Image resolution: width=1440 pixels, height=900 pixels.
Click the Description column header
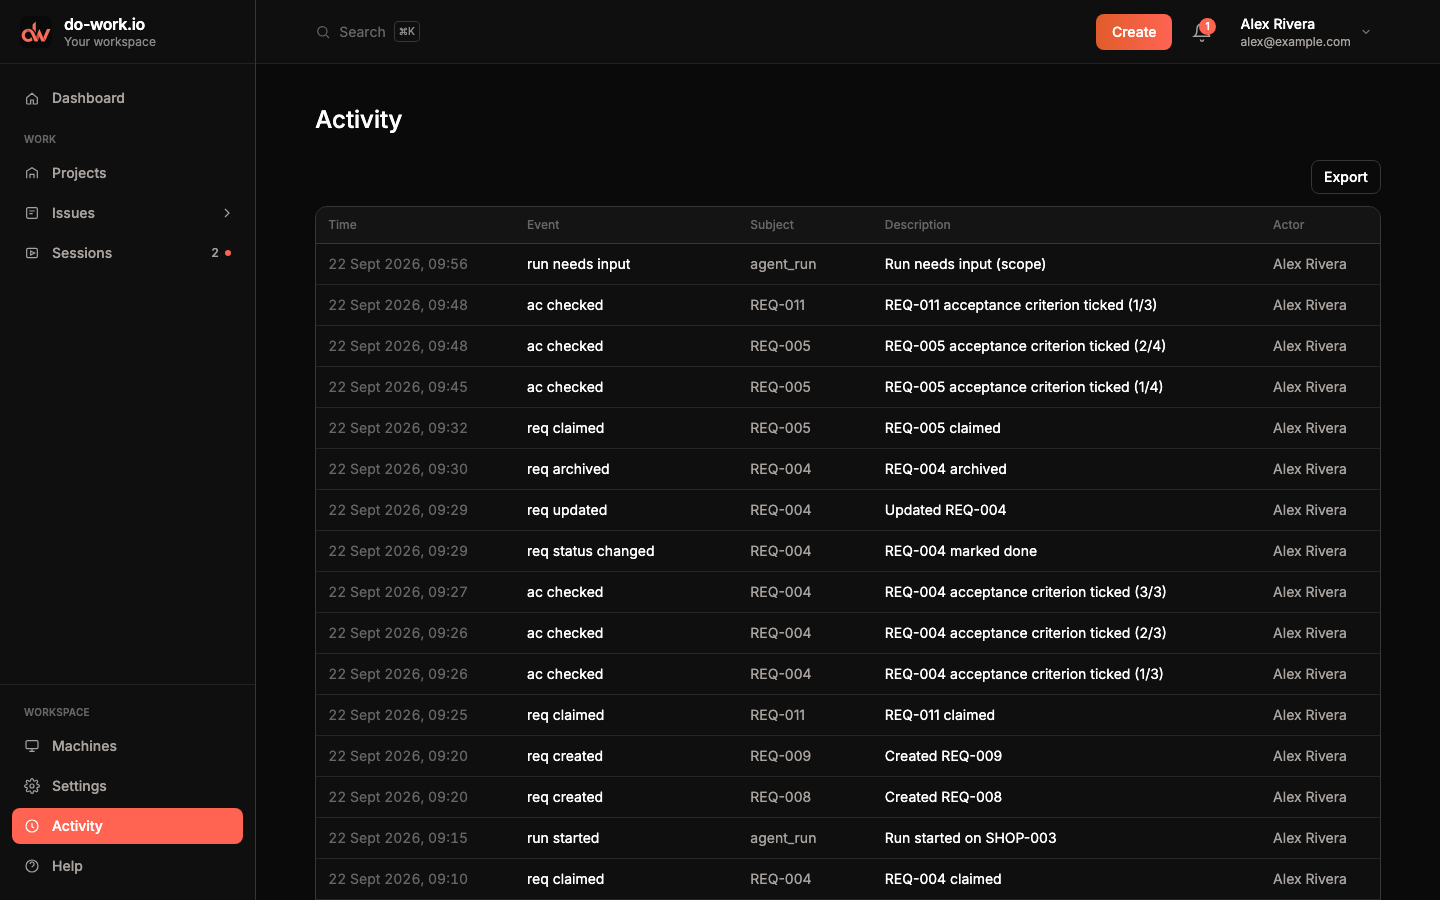pyautogui.click(x=917, y=225)
